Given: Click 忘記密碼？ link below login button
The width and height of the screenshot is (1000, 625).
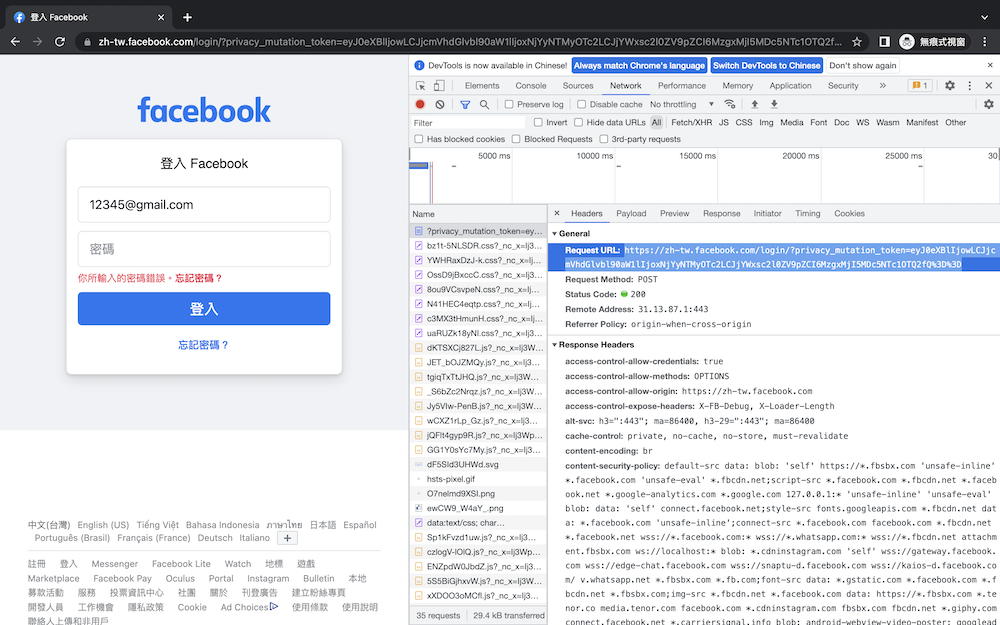Looking at the screenshot, I should 203,345.
